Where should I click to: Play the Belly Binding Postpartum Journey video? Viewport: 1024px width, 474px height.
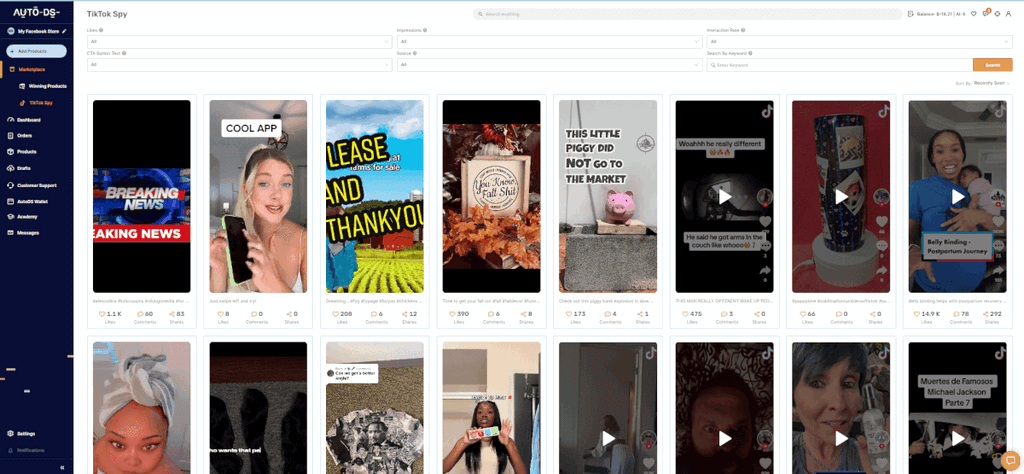tap(957, 196)
